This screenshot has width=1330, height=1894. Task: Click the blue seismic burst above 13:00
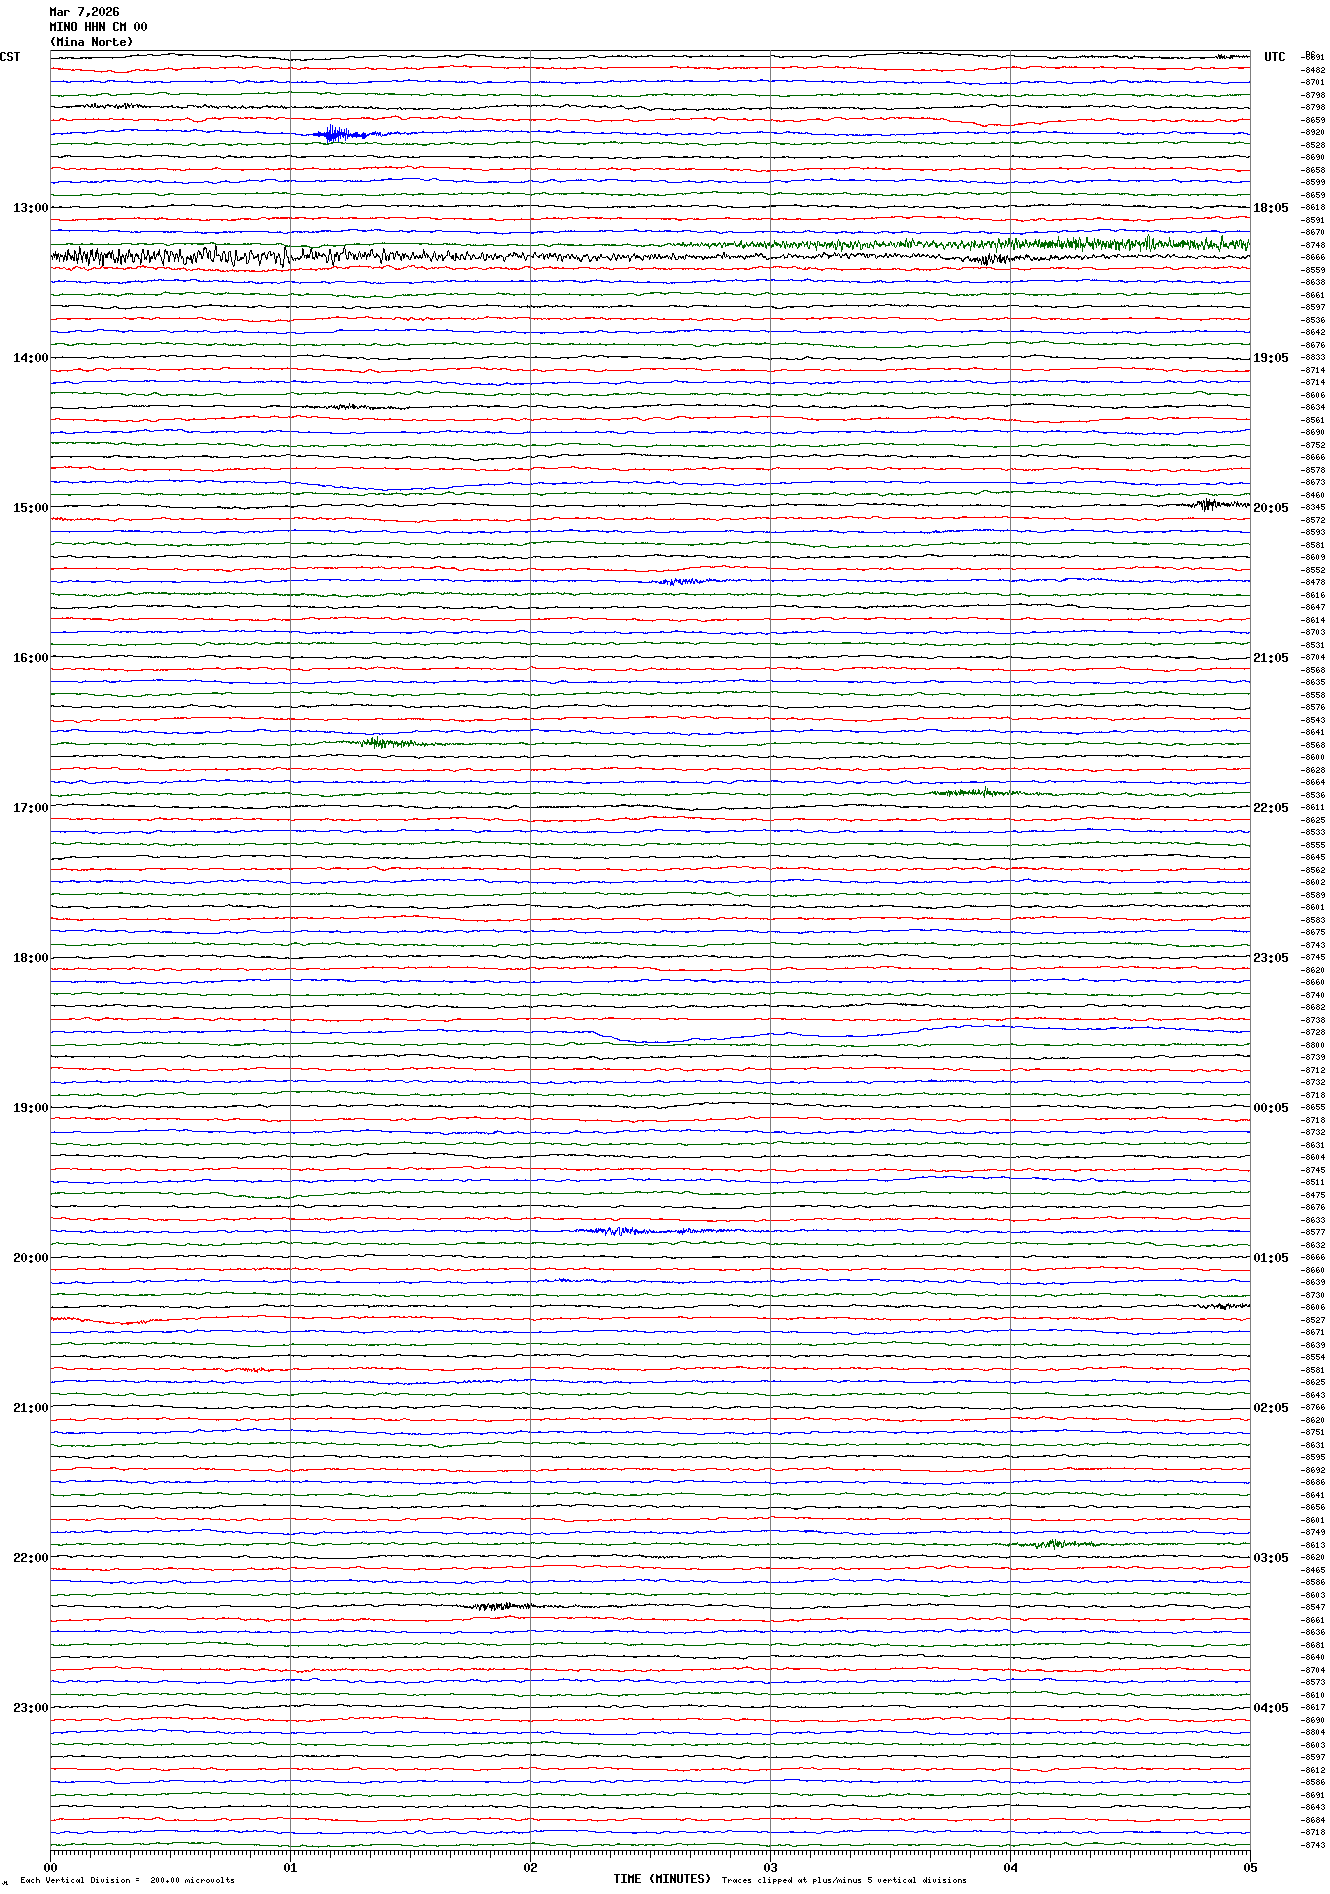[338, 133]
